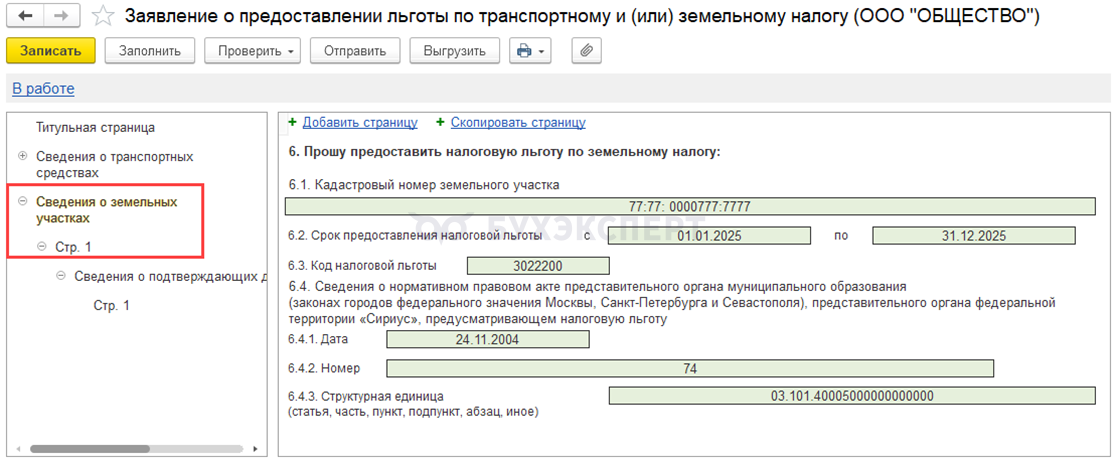Click the forward navigation arrow
1115x458 pixels.
(x=60, y=17)
